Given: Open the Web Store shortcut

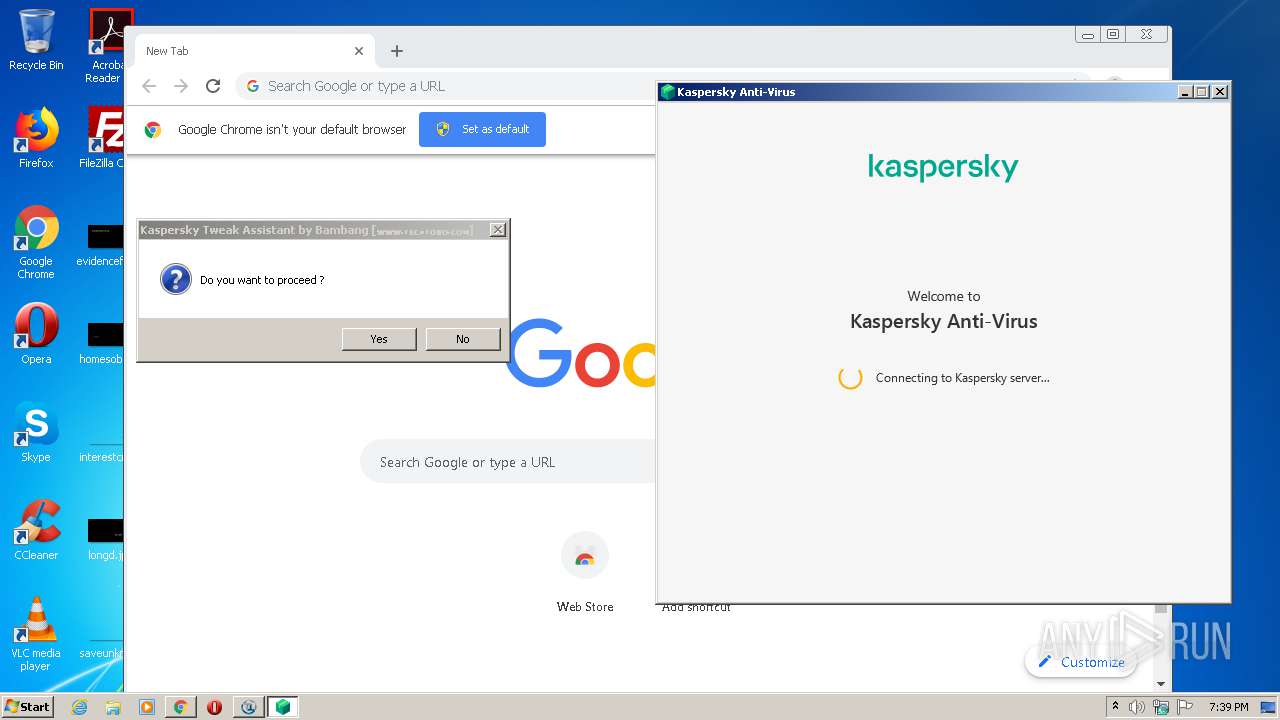Looking at the screenshot, I should [x=585, y=572].
